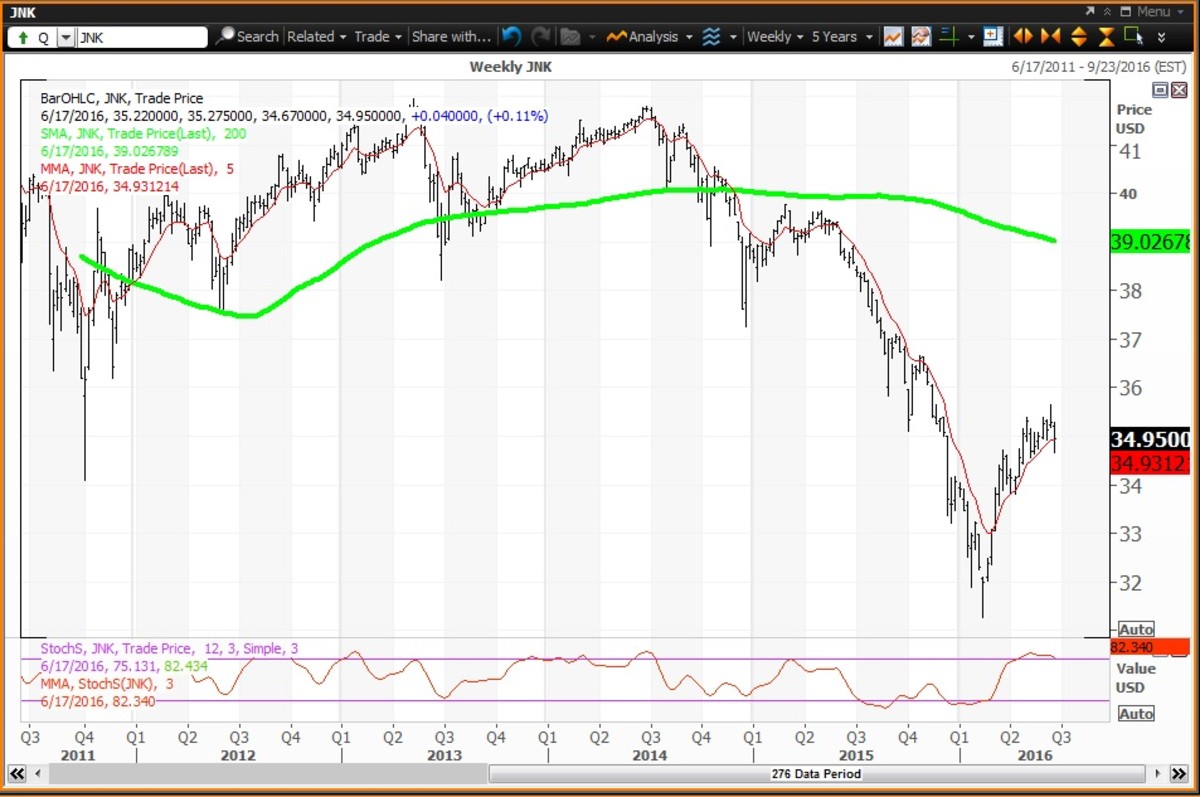Click the Weekly JNK chart title

pos(510,66)
